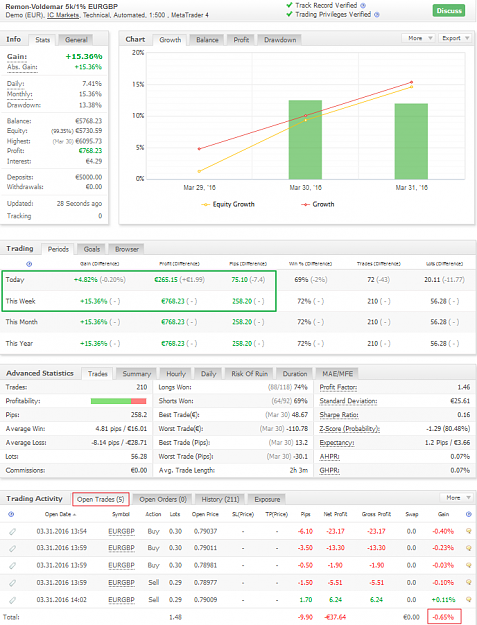Click the Standard Deviation label link
This screenshot has width=477, height=625.
(x=348, y=401)
